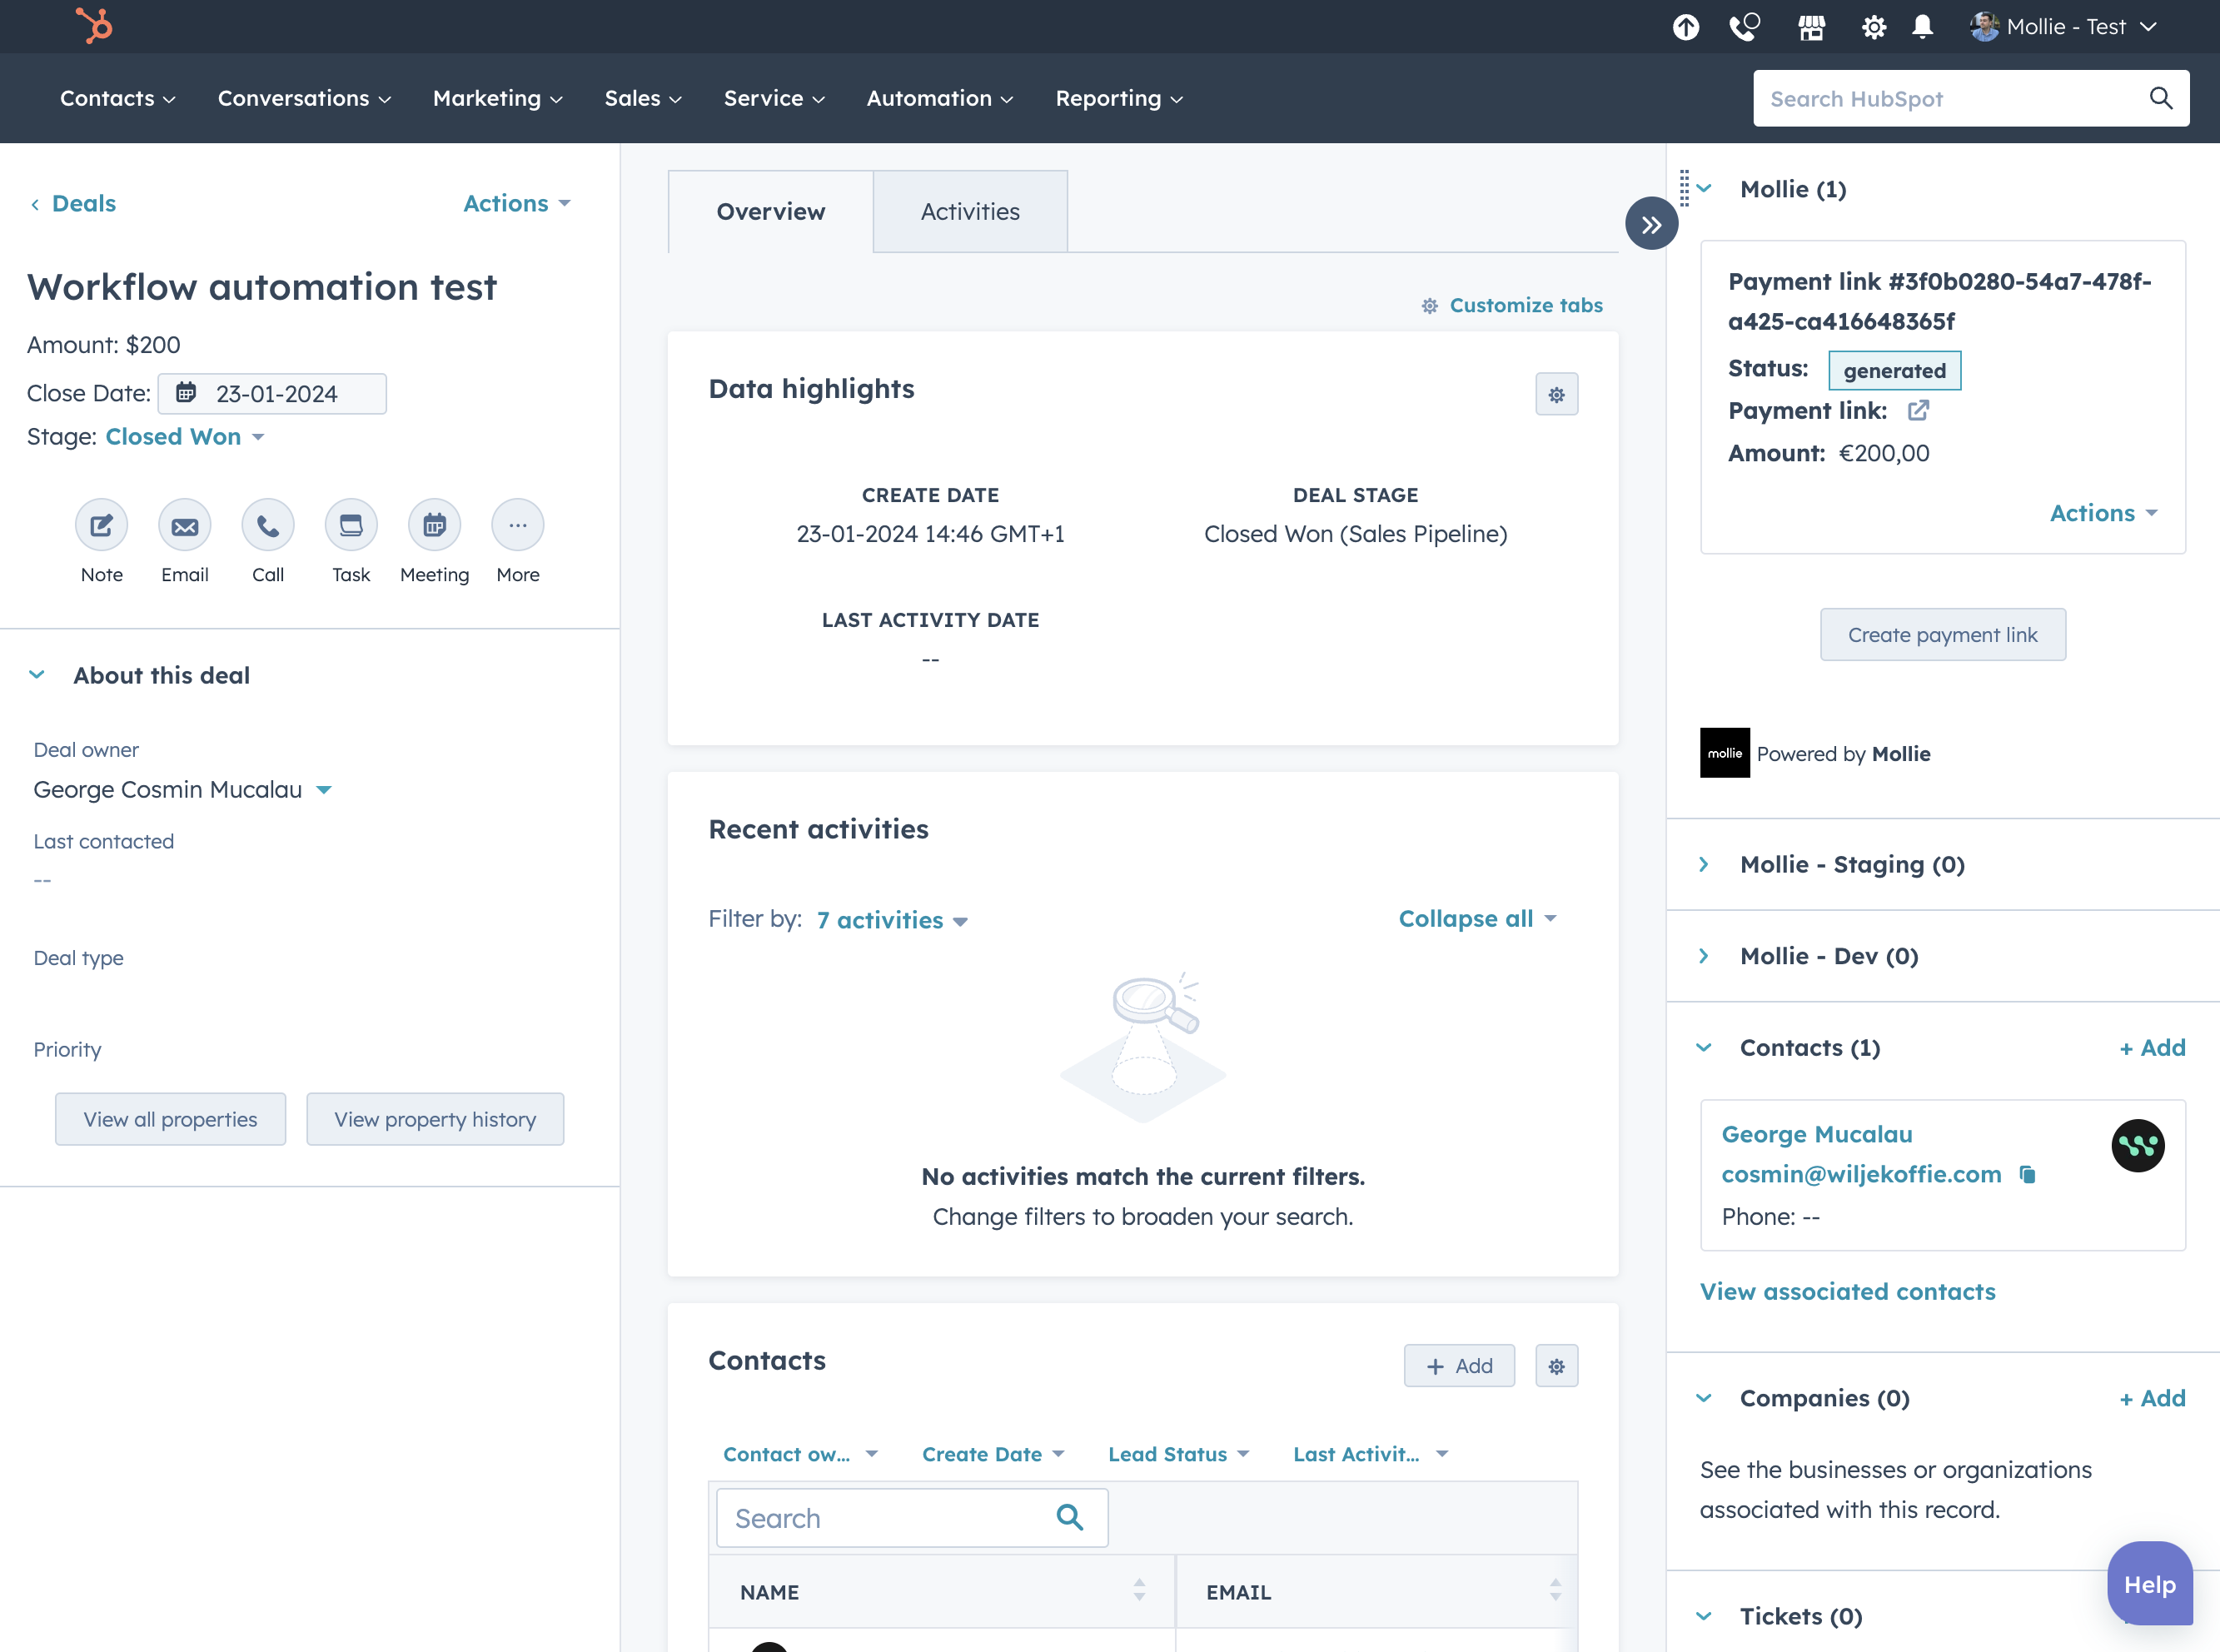Open the Lead Status filter
This screenshot has width=2220, height=1652.
point(1179,1454)
